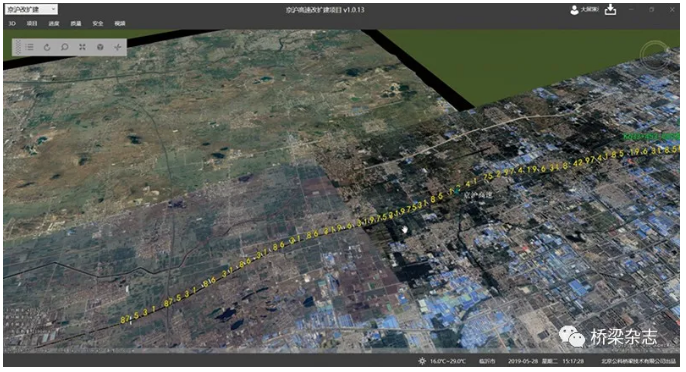Image resolution: width=686 pixels, height=372 pixels.
Task: Click the user name next to the account icon
Action: pos(590,9)
